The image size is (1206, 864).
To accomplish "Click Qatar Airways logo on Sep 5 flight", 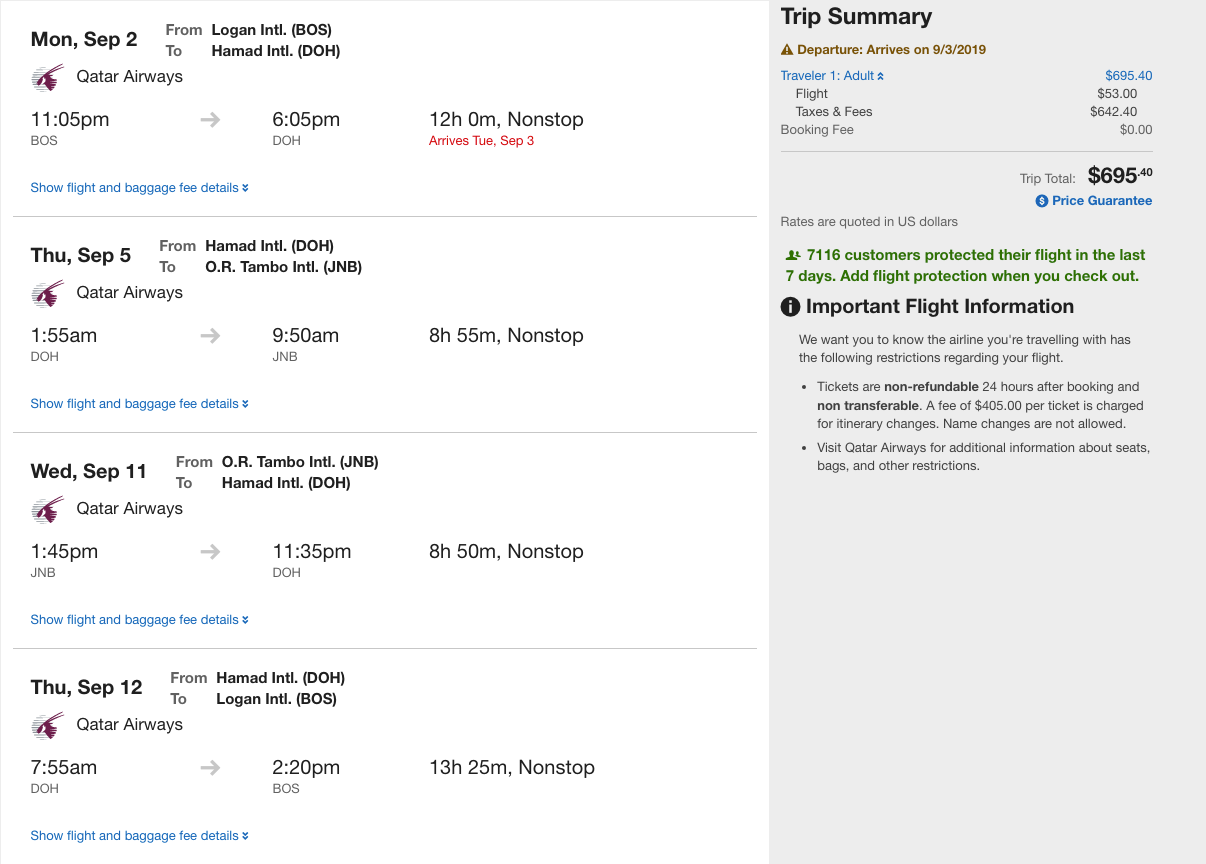I will [47, 294].
